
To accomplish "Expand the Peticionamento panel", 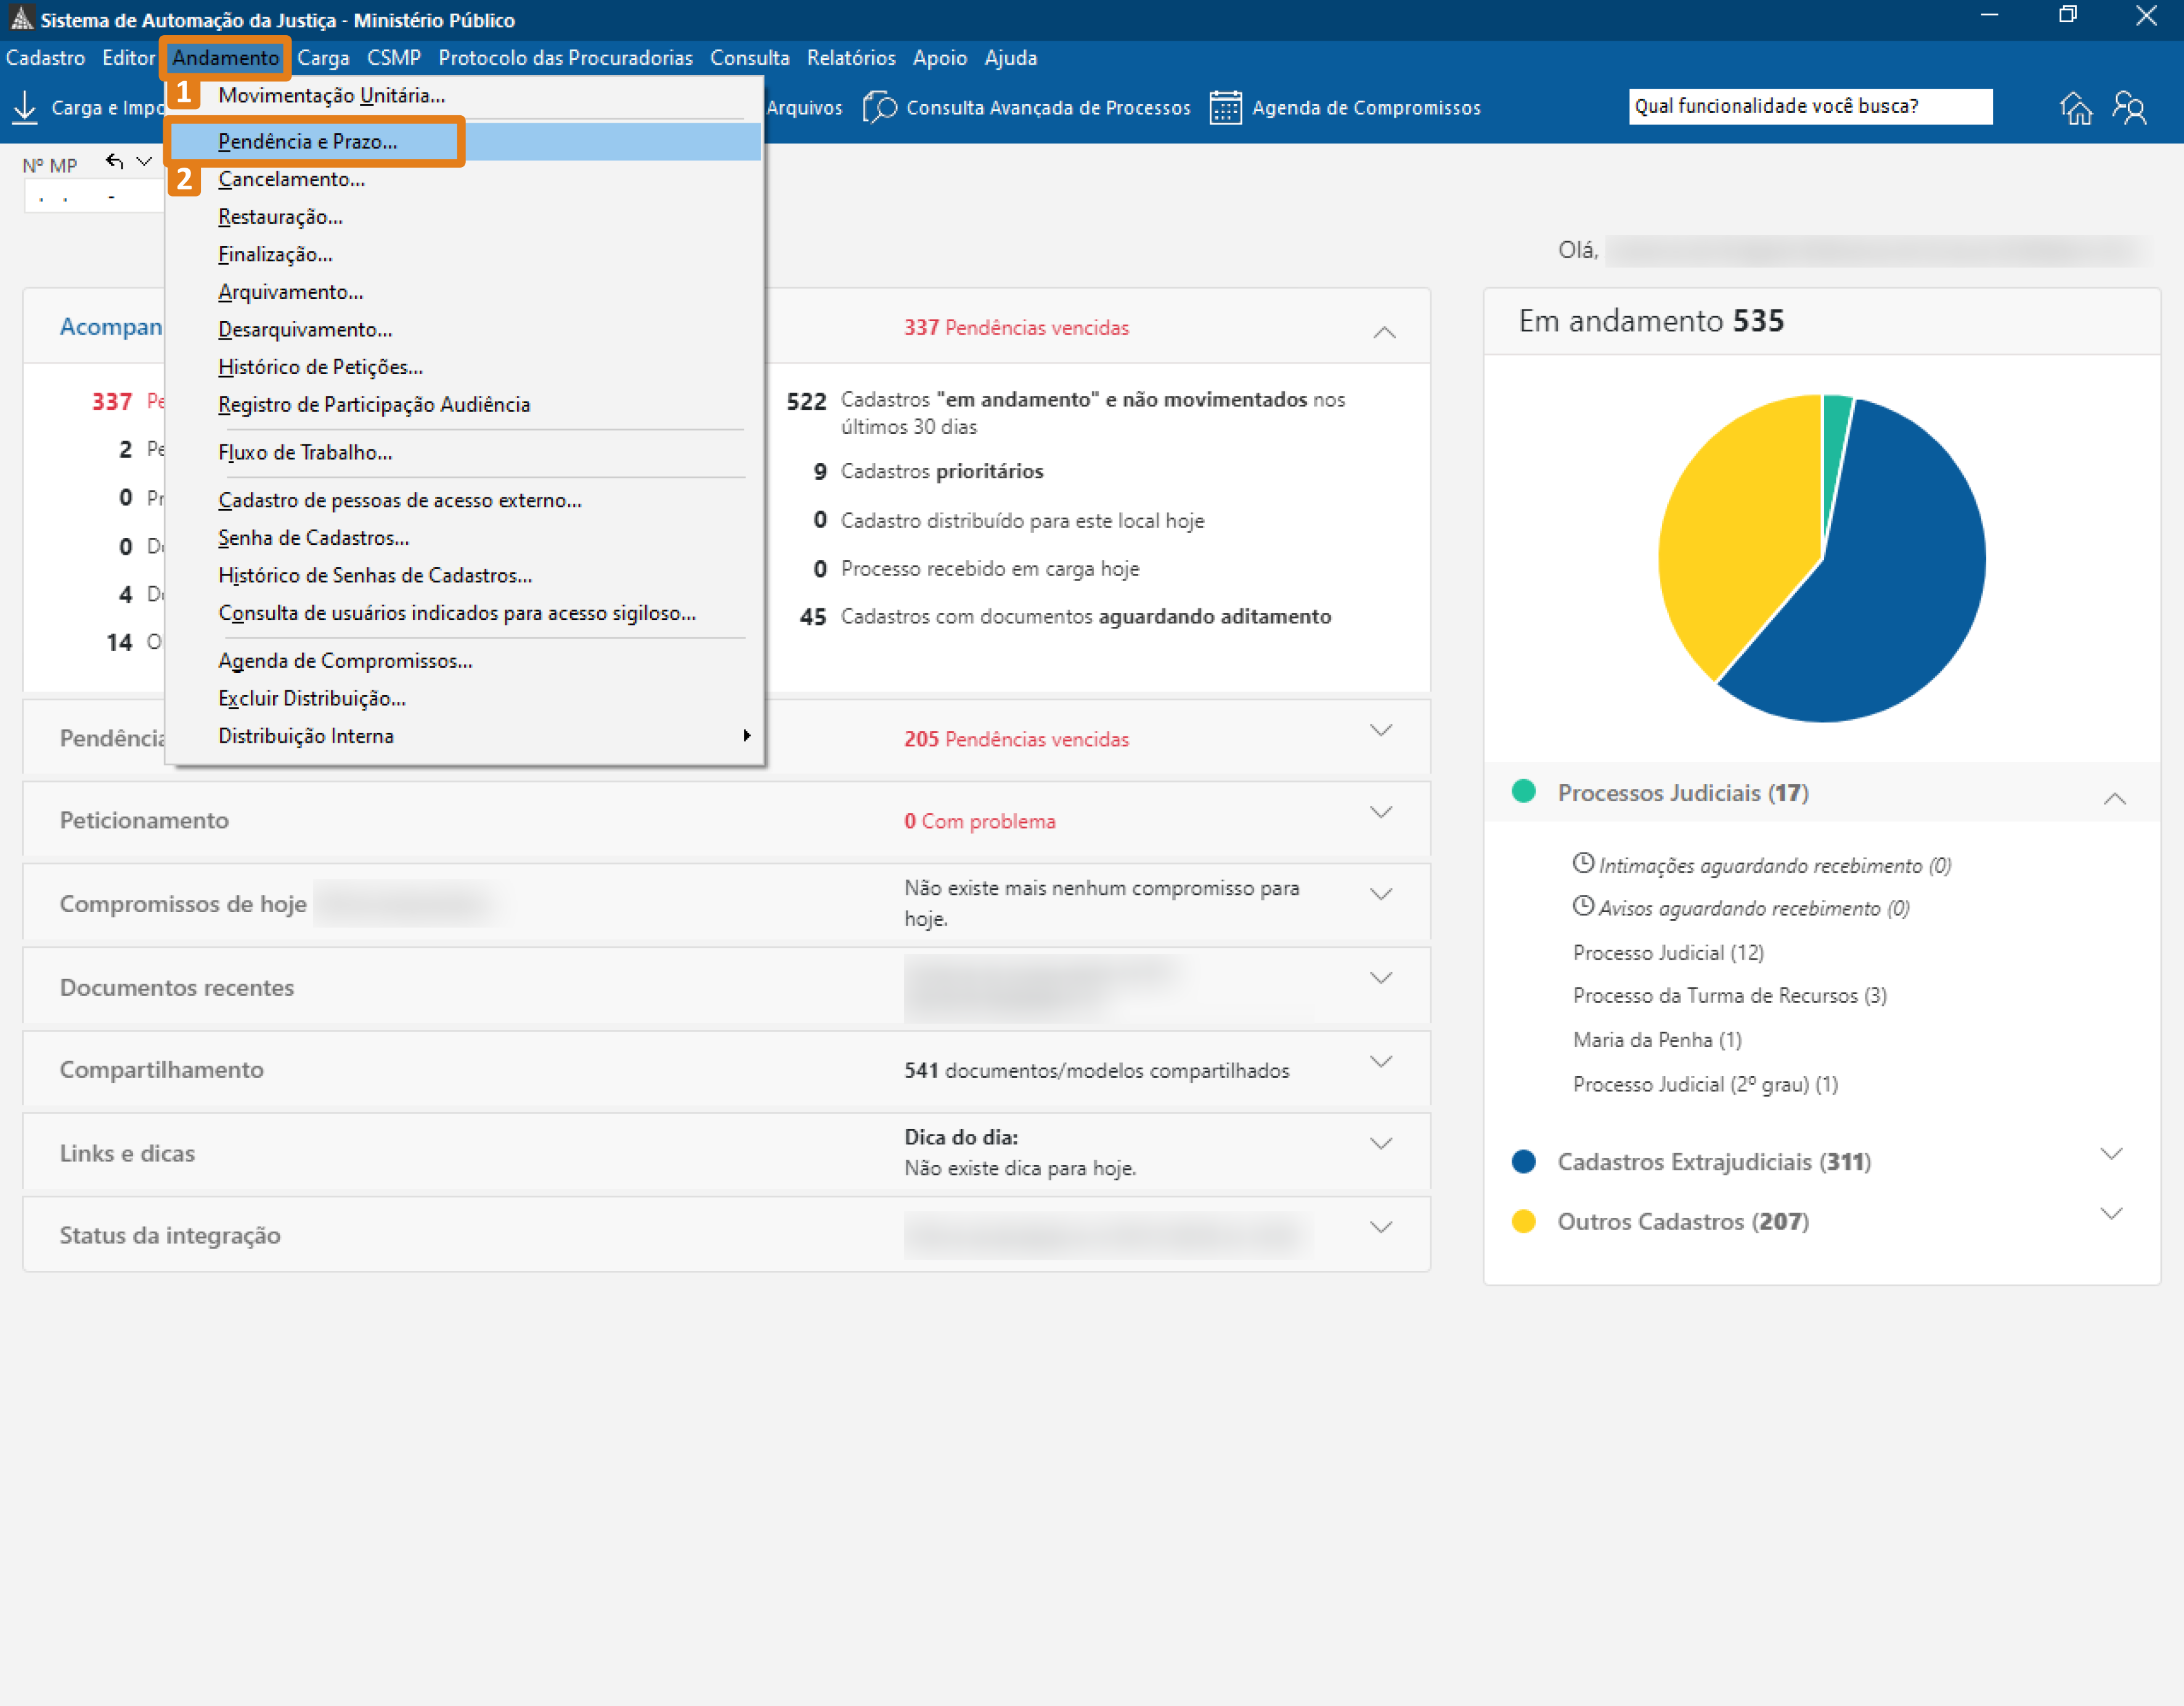I will pos(1381,812).
